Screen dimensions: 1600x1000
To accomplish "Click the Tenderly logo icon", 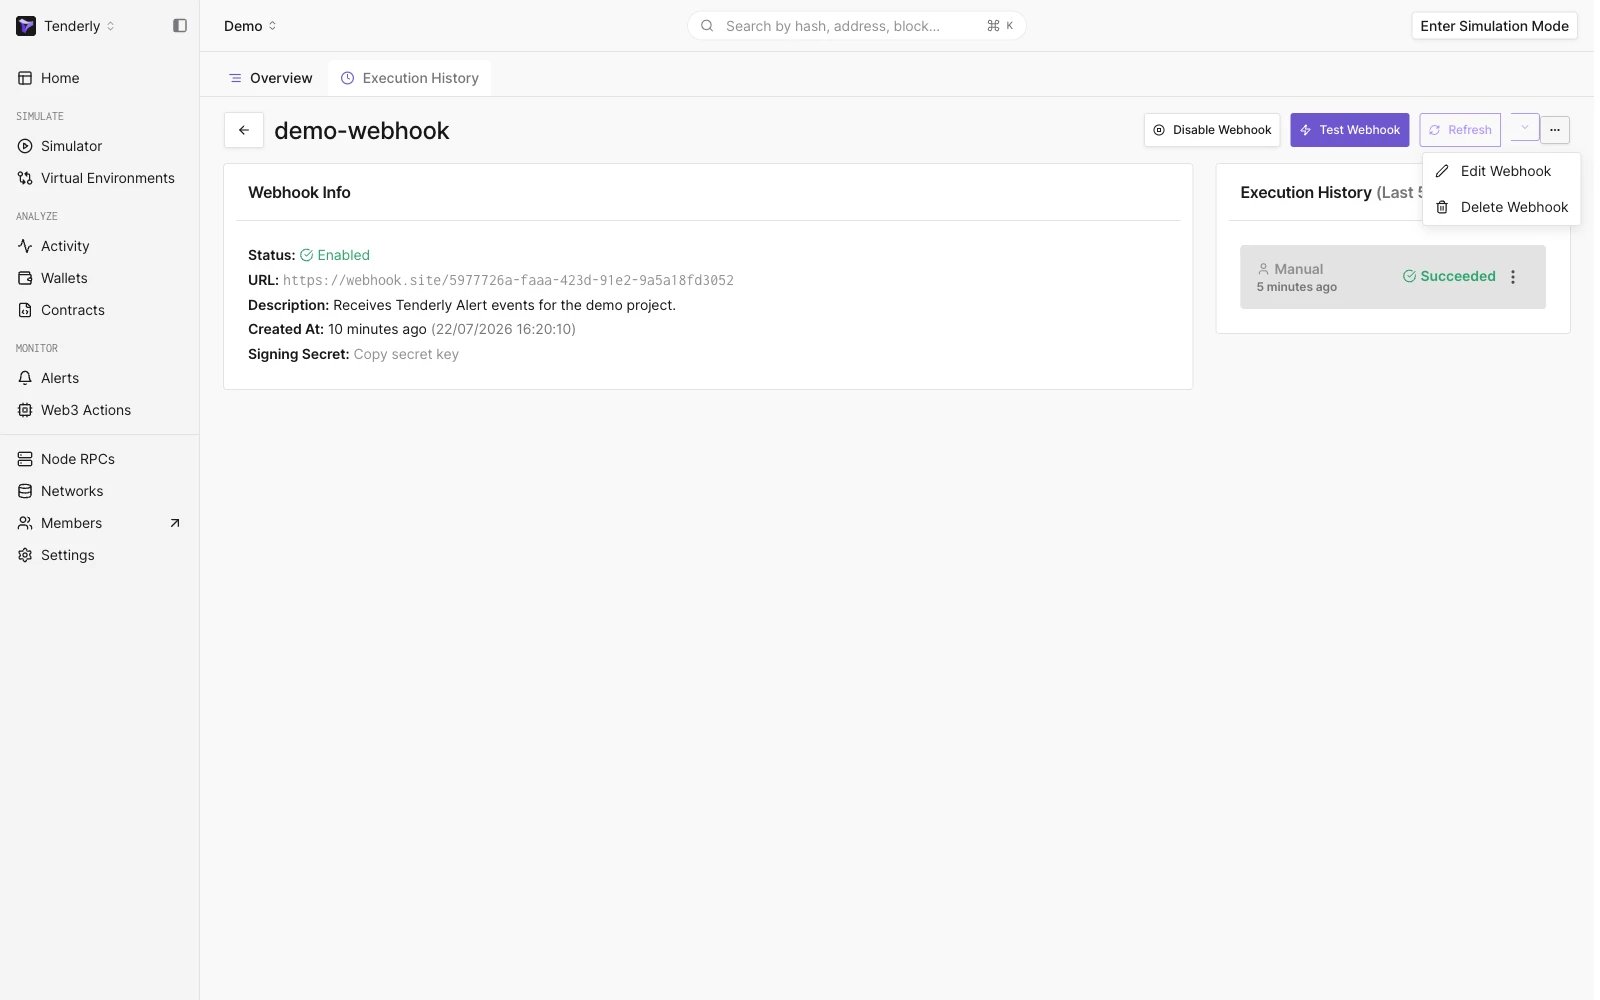I will [x=26, y=26].
